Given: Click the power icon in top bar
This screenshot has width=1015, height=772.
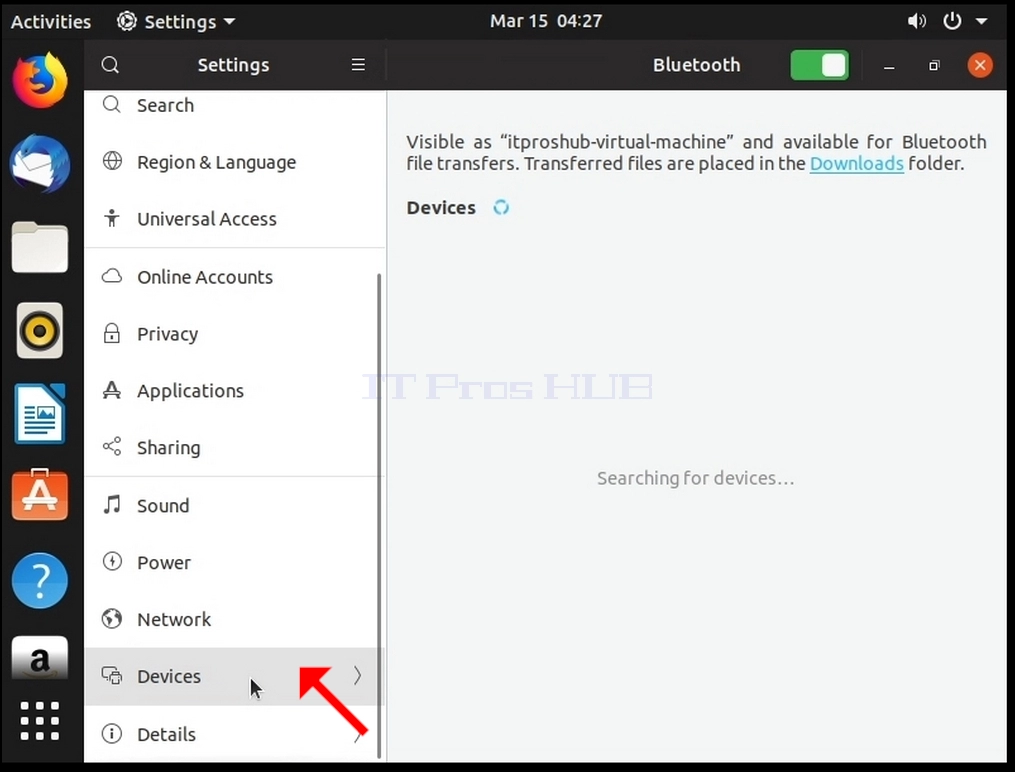Looking at the screenshot, I should (x=952, y=21).
